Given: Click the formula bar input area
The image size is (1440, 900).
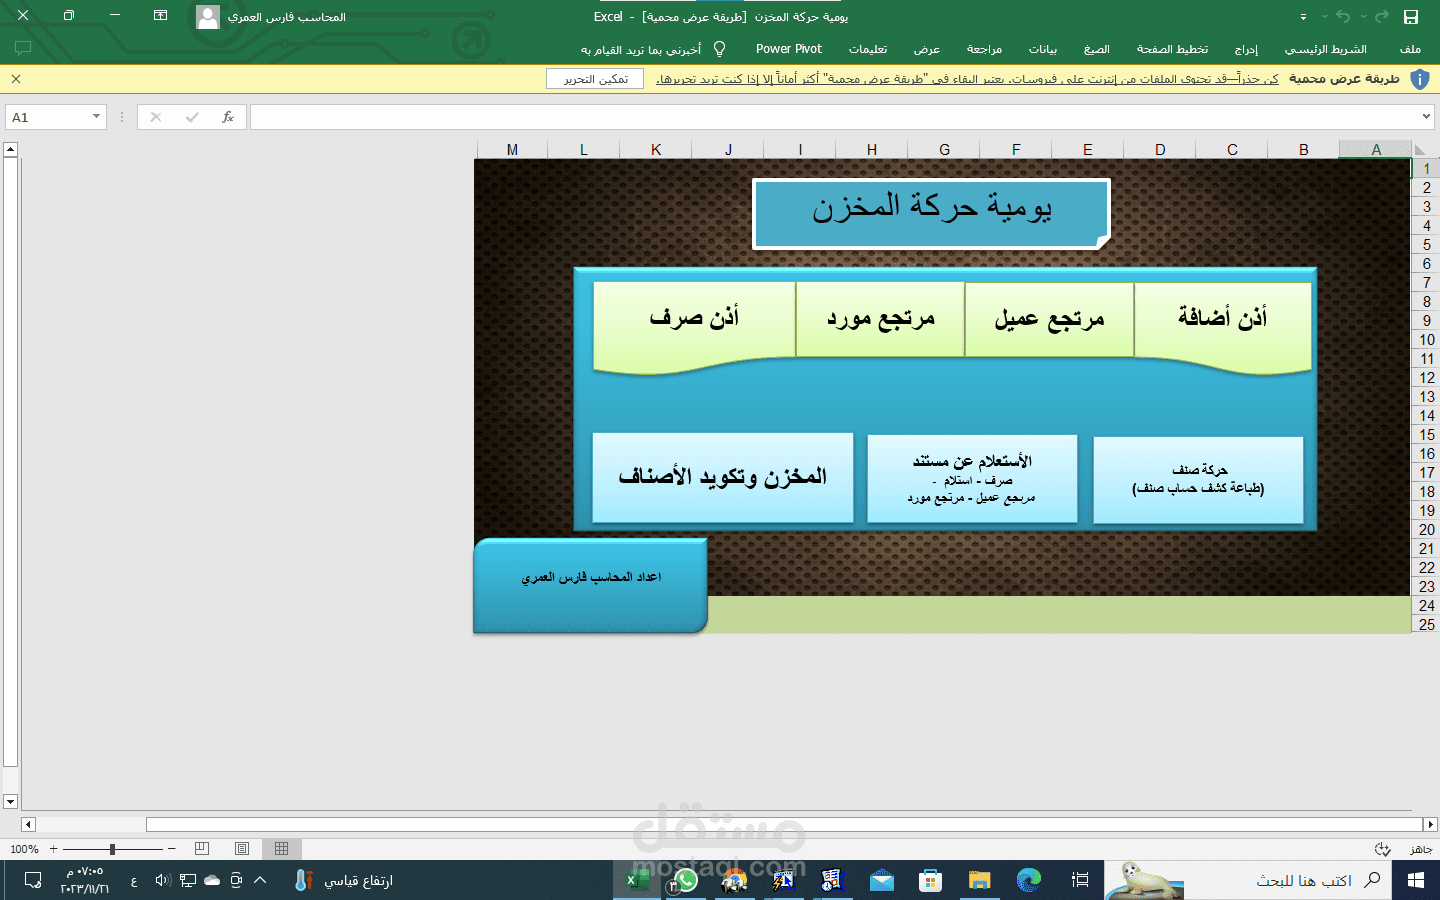Looking at the screenshot, I should tap(835, 117).
